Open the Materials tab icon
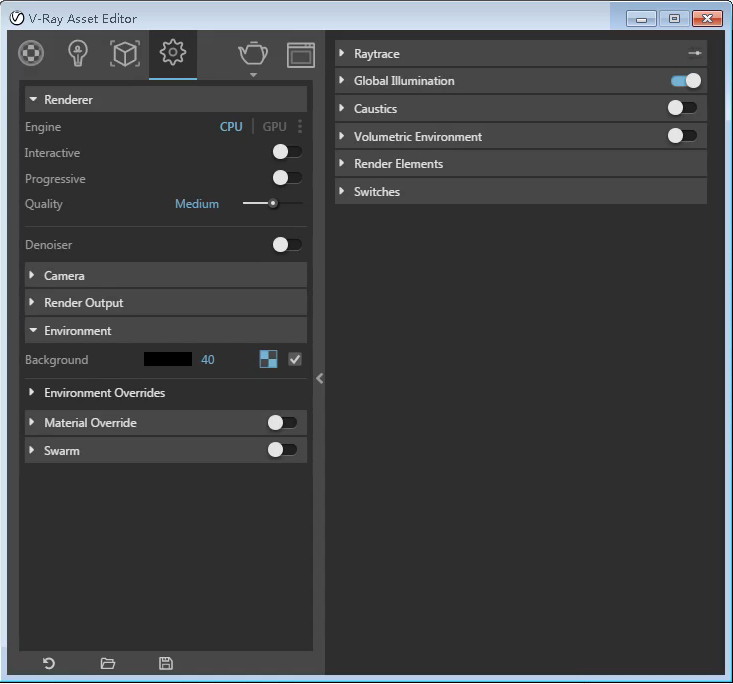This screenshot has width=733, height=684. [32, 53]
